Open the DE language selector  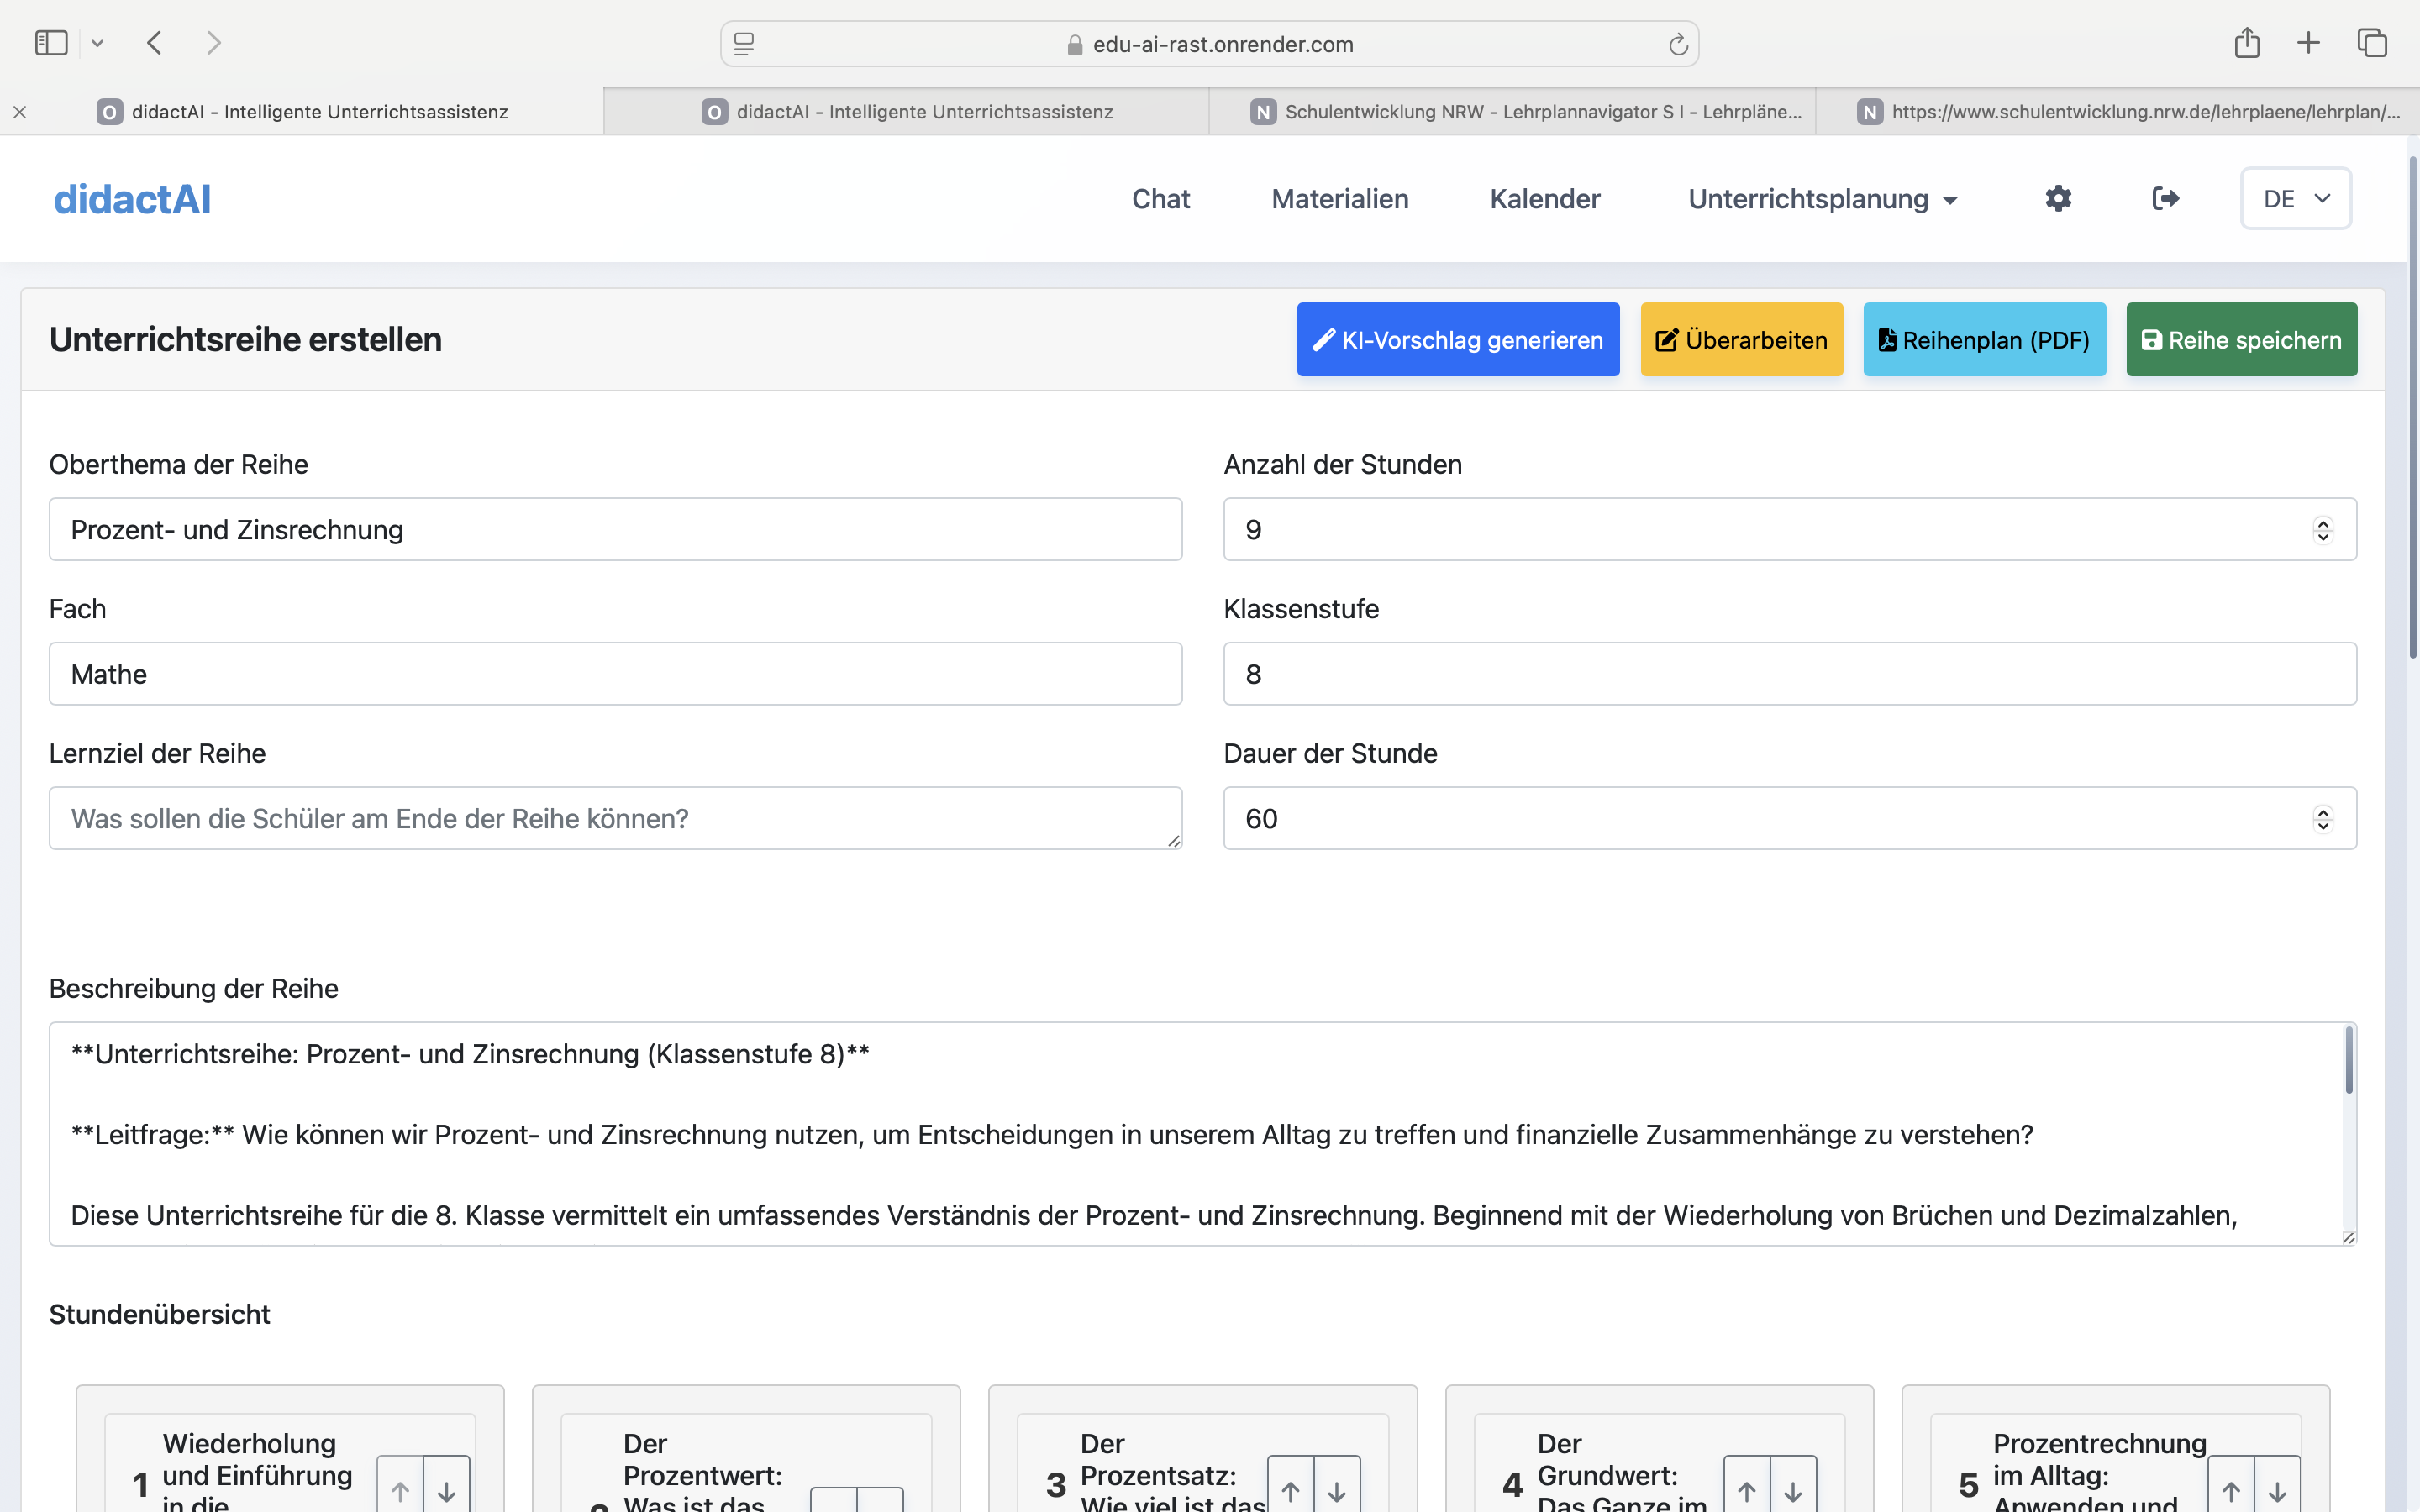(x=2295, y=198)
